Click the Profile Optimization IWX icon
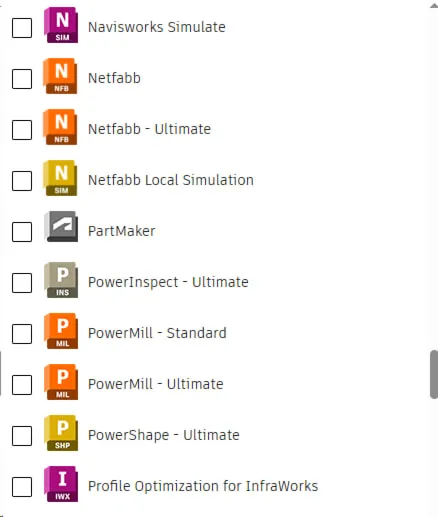The width and height of the screenshot is (438, 517). pyautogui.click(x=61, y=484)
